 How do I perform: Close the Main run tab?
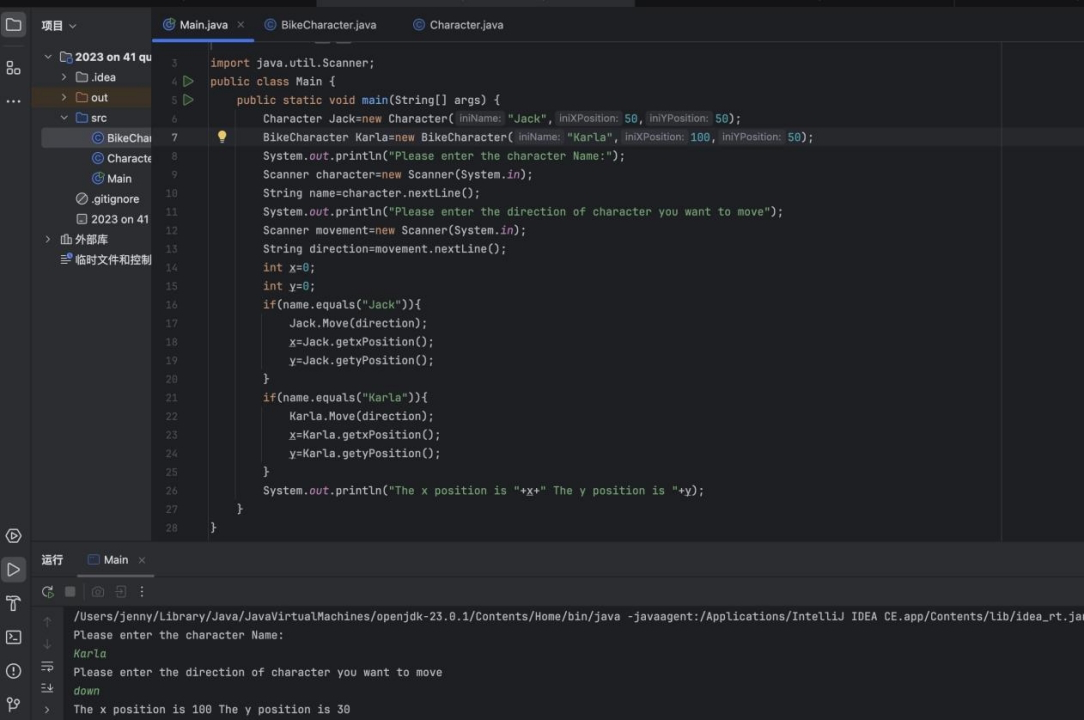point(142,560)
